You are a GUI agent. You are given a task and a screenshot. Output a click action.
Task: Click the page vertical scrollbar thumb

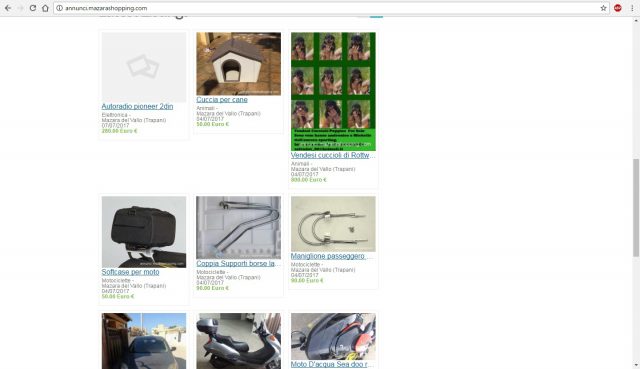(x=636, y=208)
